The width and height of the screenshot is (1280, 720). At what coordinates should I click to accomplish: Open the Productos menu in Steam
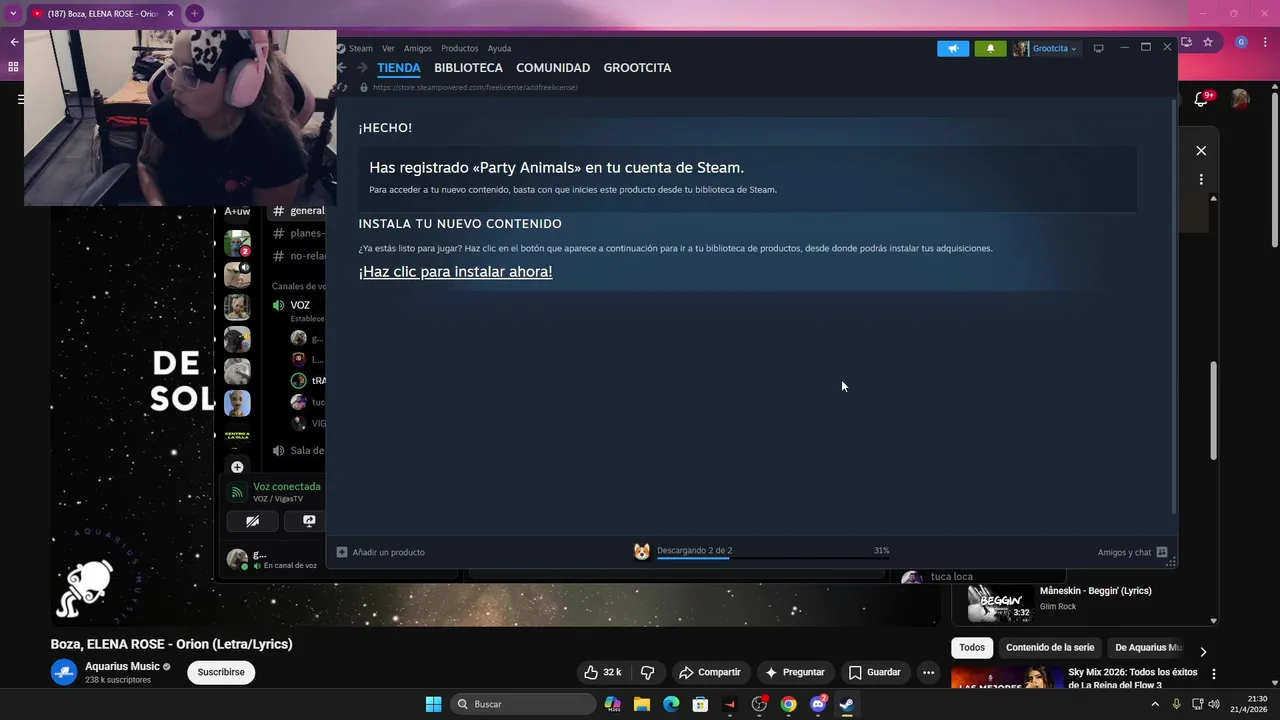point(460,48)
